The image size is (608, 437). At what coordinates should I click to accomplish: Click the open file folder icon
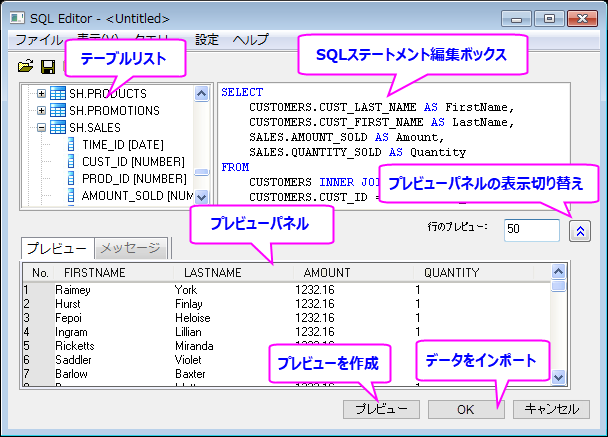pos(26,66)
